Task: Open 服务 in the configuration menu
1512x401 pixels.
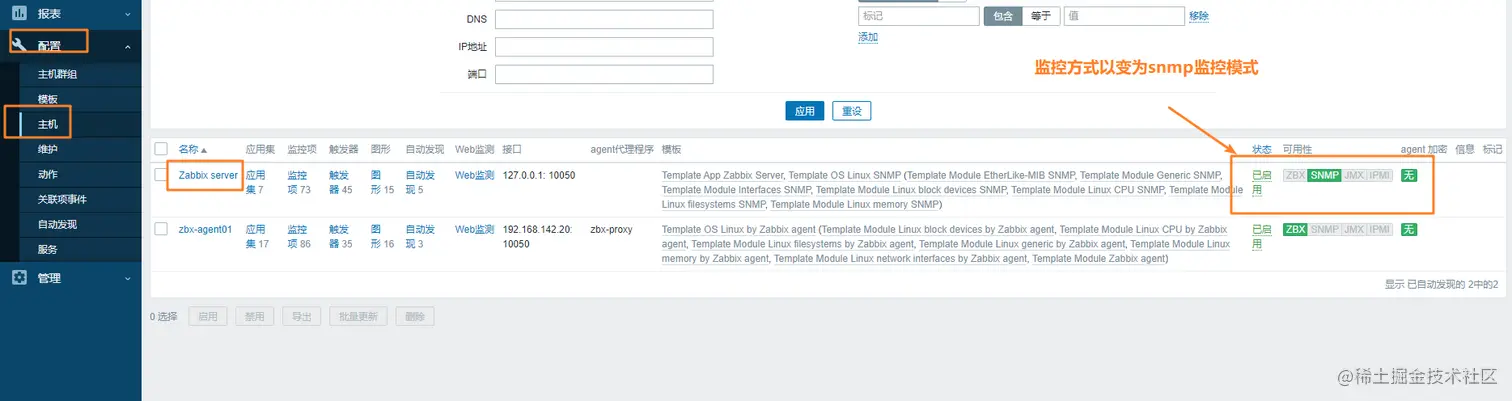Action: pos(48,249)
